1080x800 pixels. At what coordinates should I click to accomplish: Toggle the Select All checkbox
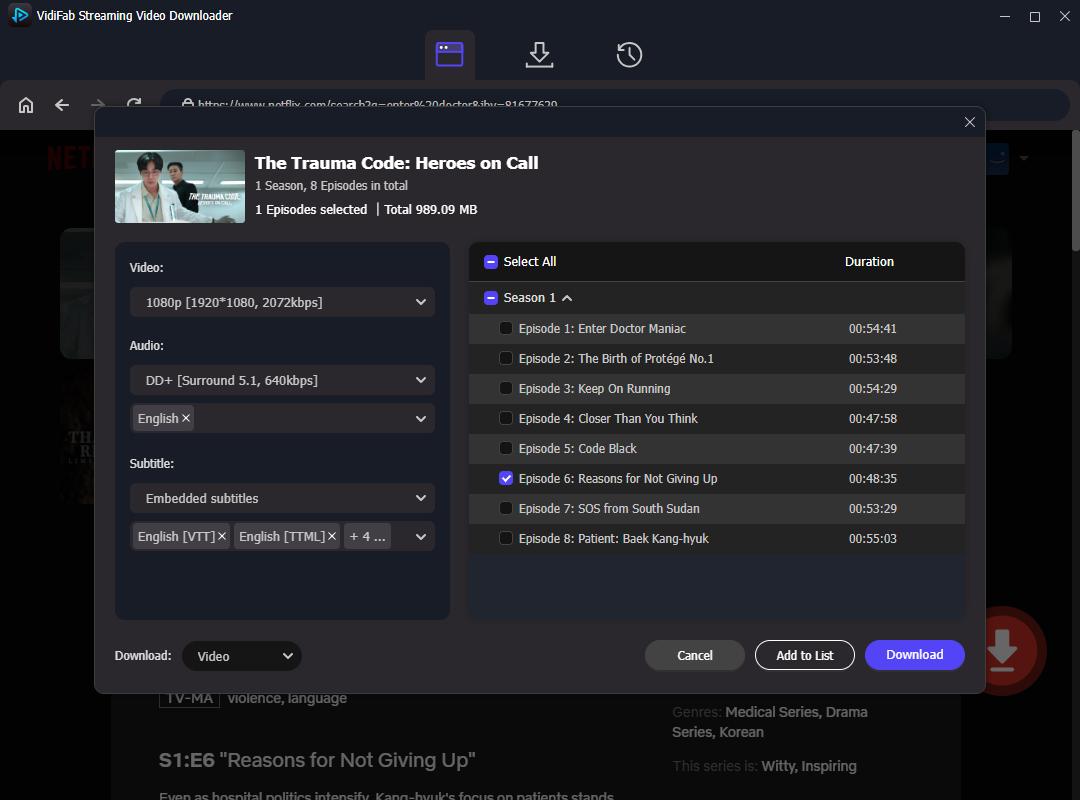point(490,262)
